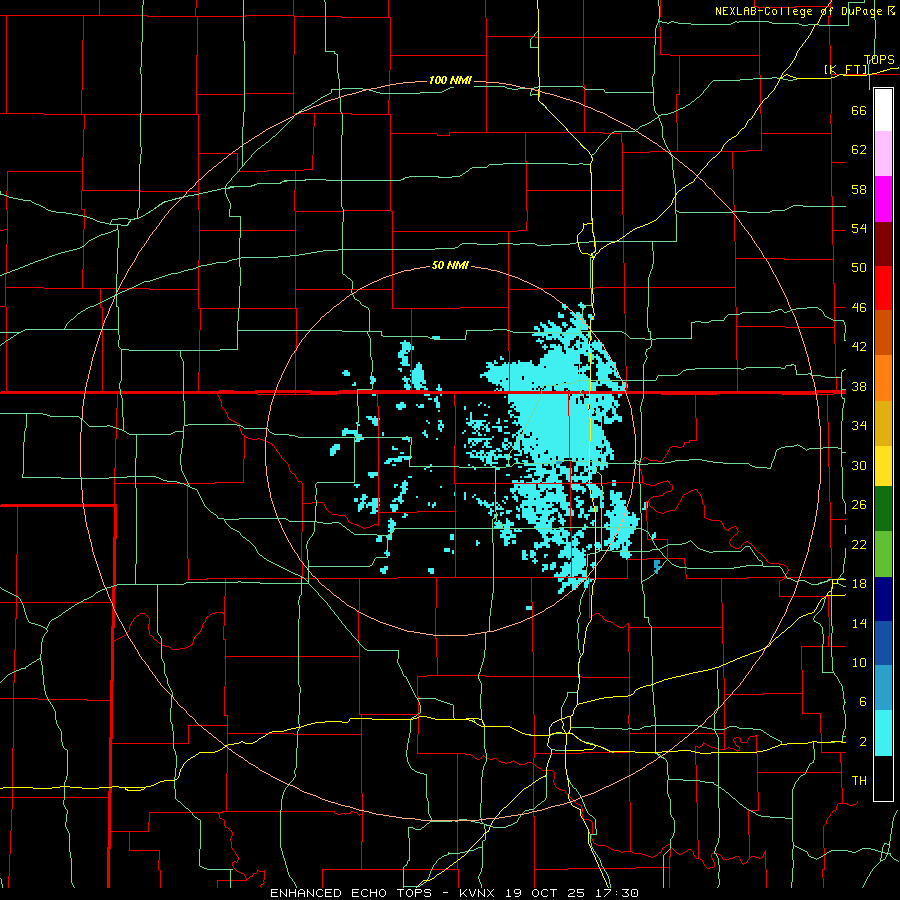Image resolution: width=900 pixels, height=900 pixels.
Task: Select the gold legend swatch near 34
Action: (x=883, y=423)
